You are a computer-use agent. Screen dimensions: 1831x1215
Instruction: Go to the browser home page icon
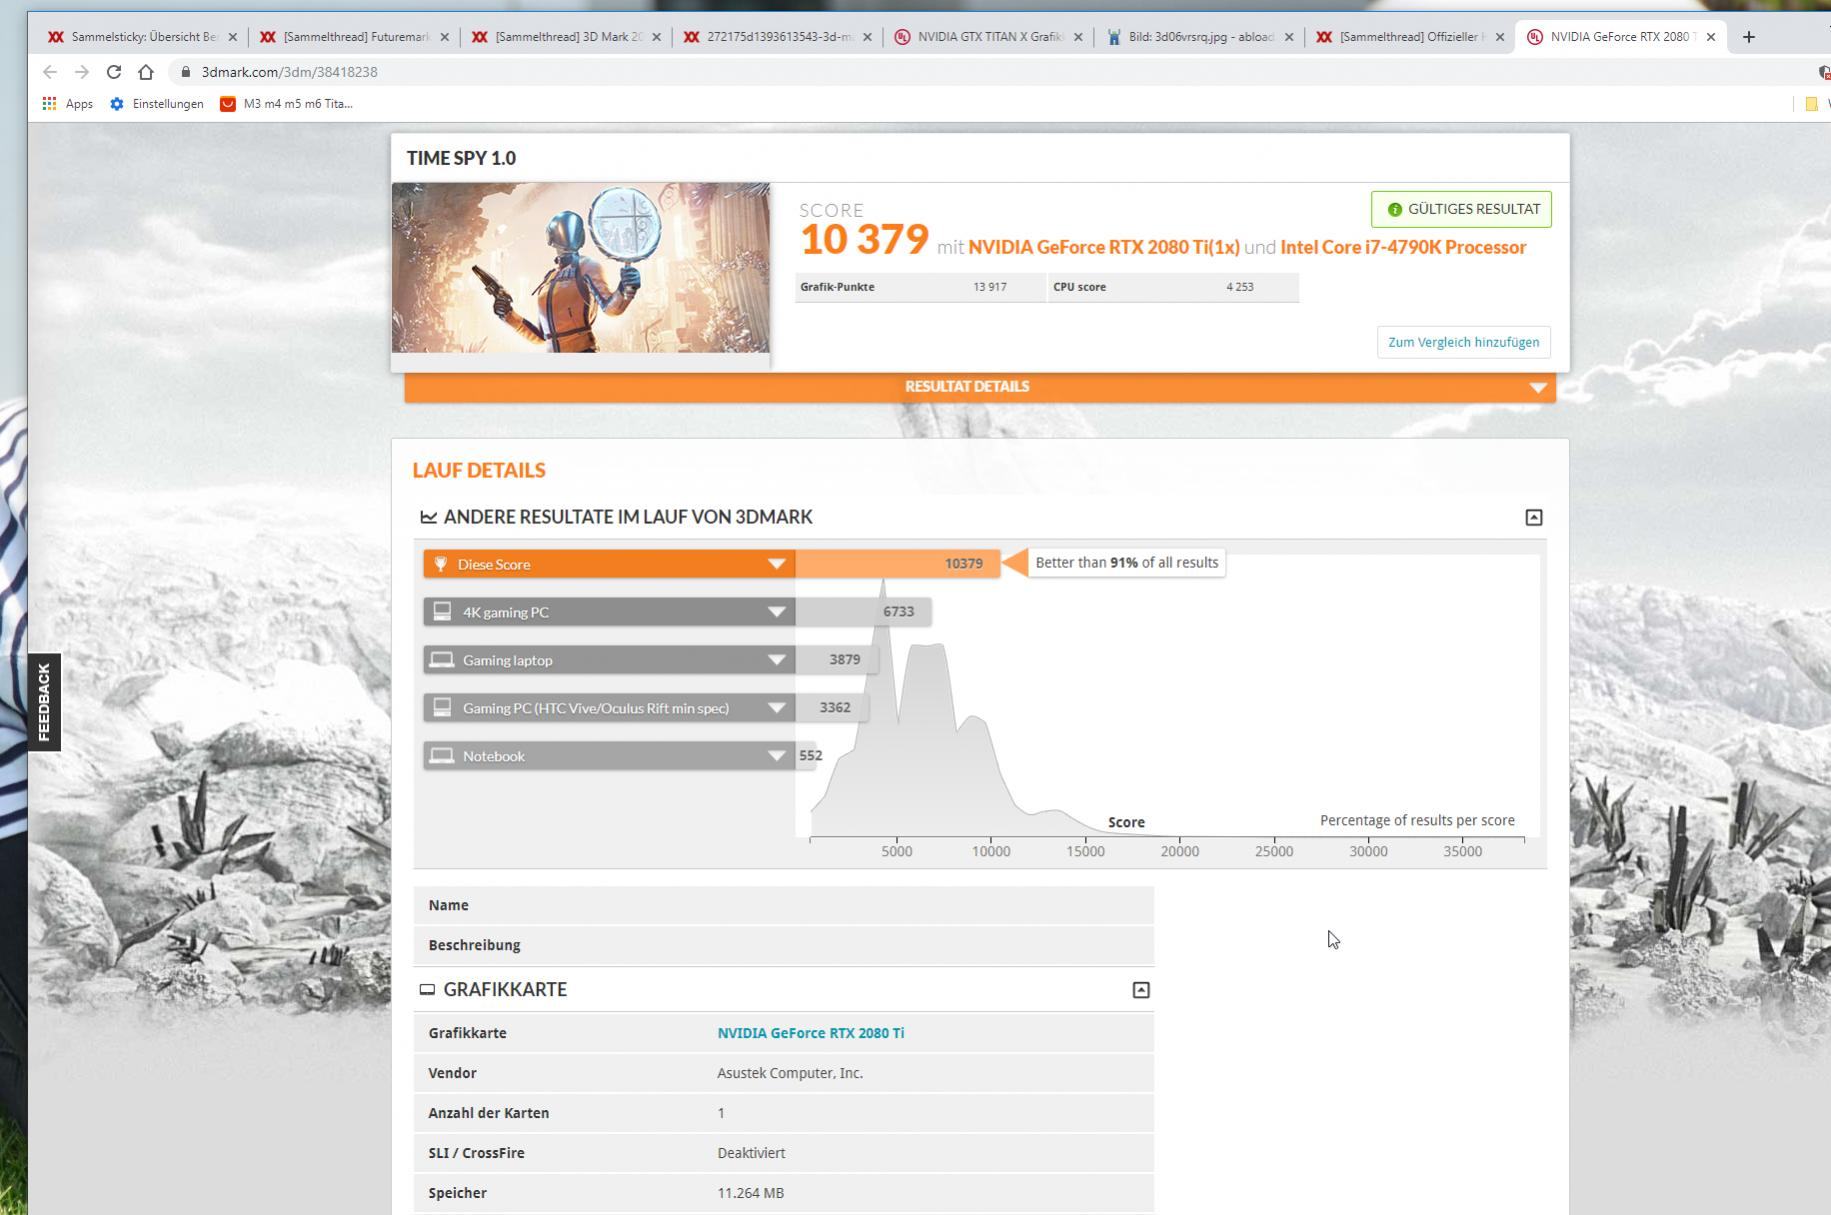pos(146,72)
